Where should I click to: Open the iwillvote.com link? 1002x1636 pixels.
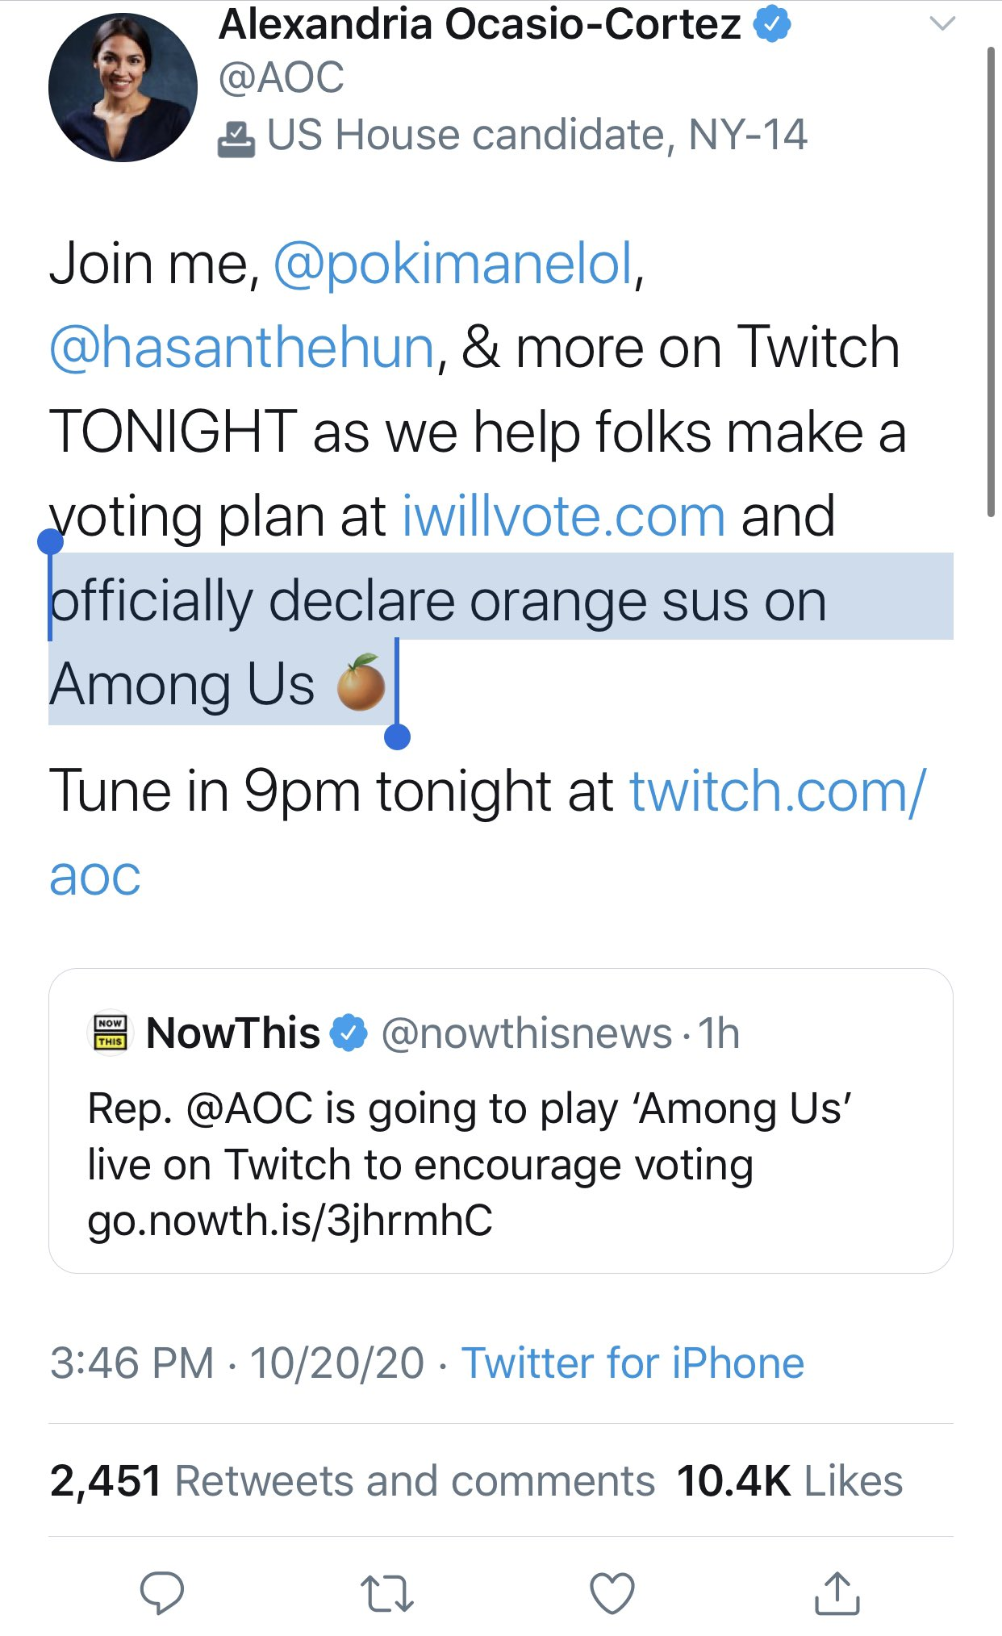563,517
